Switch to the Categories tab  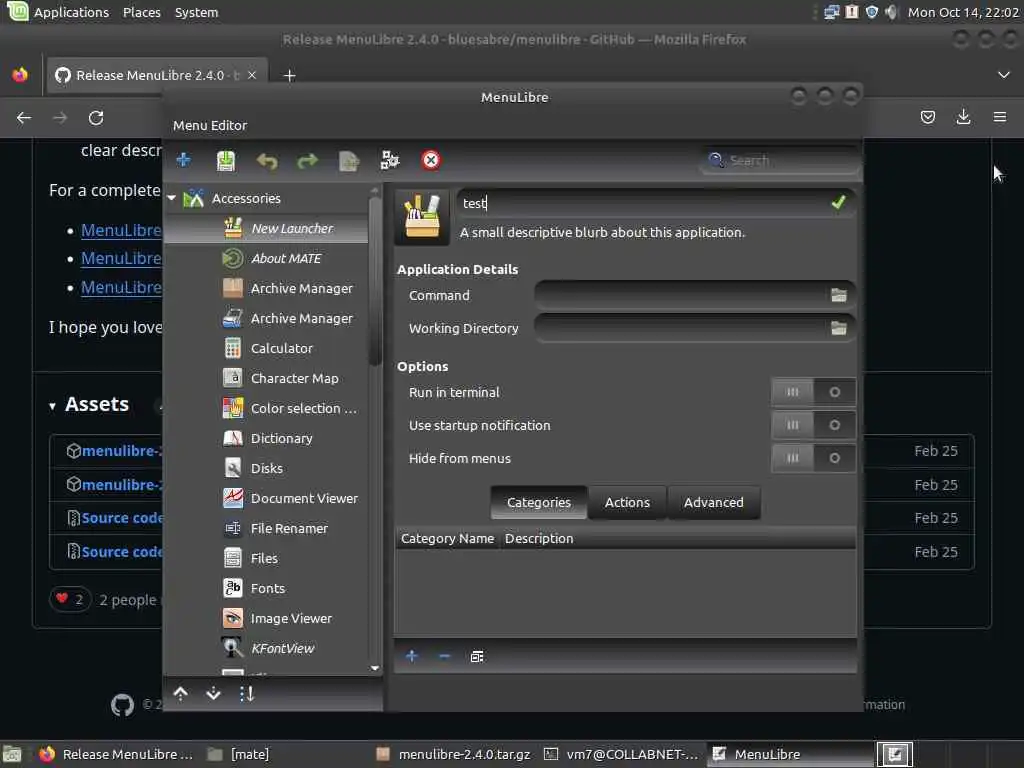pos(539,502)
